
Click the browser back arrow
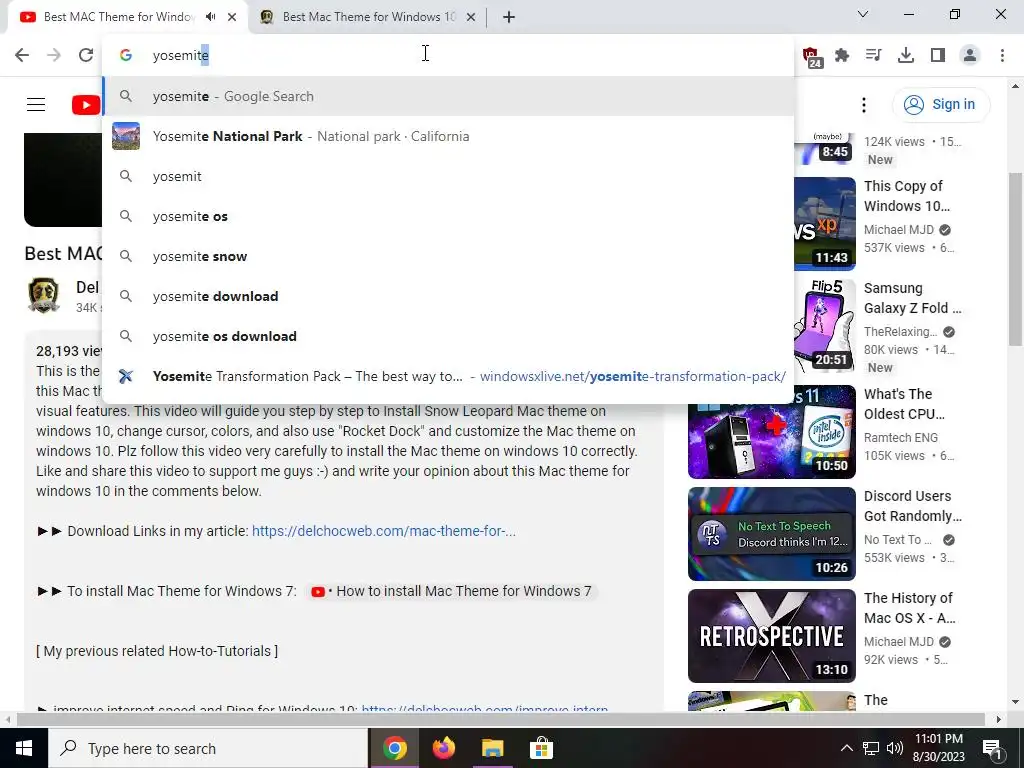pyautogui.click(x=22, y=55)
